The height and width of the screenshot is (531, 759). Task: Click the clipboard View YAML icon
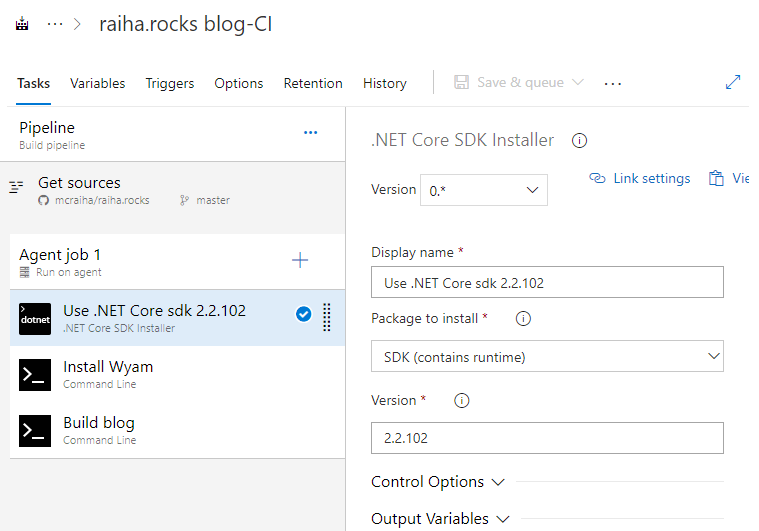[716, 178]
